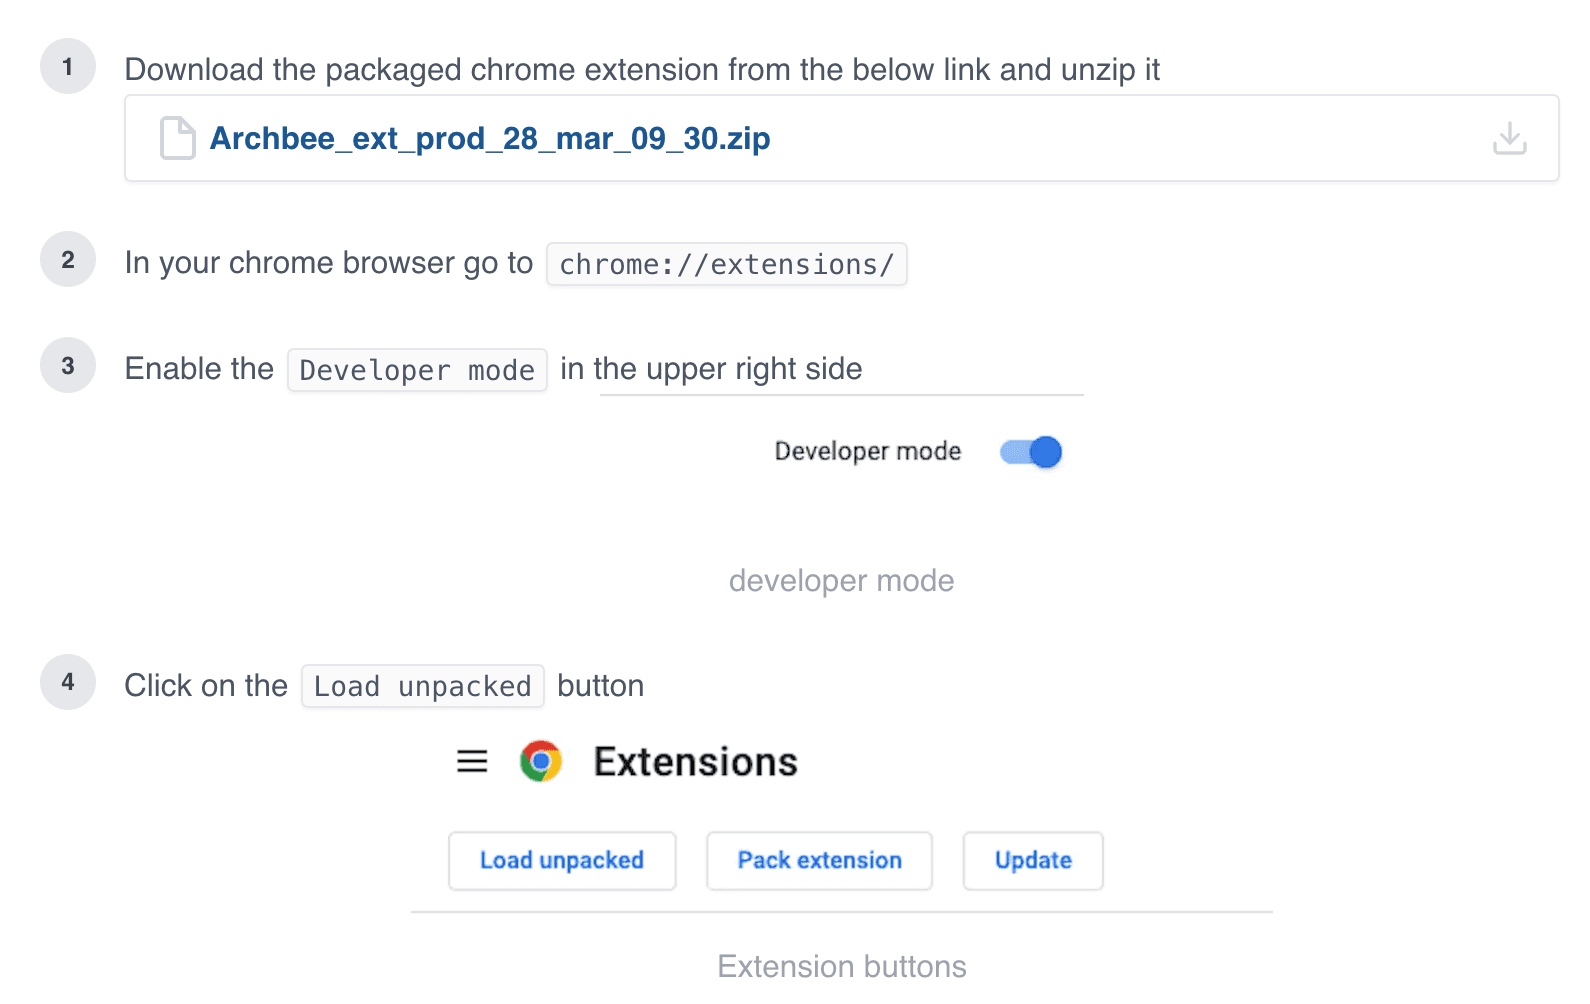The height and width of the screenshot is (1004, 1590).
Task: Open the Archbee_ext_prod_28_mar_09_30.zip link
Action: 490,138
